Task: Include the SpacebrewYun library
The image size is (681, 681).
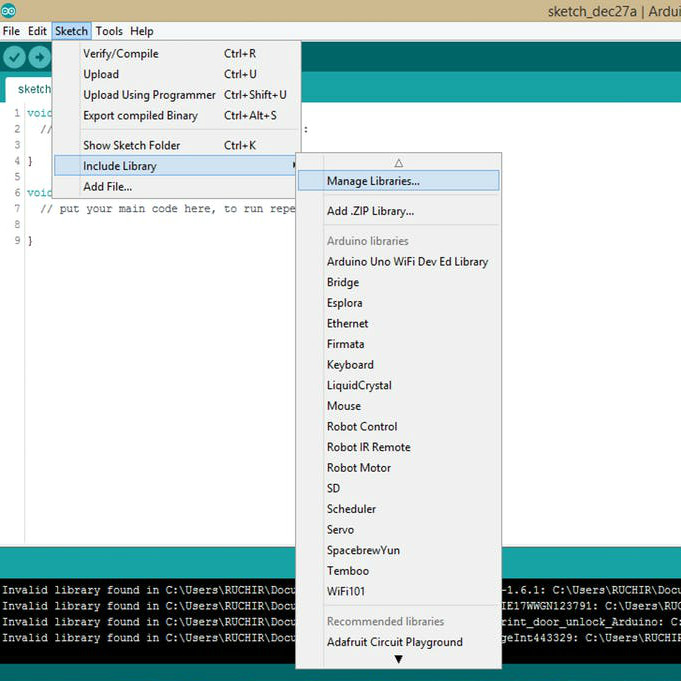Action: coord(399,550)
